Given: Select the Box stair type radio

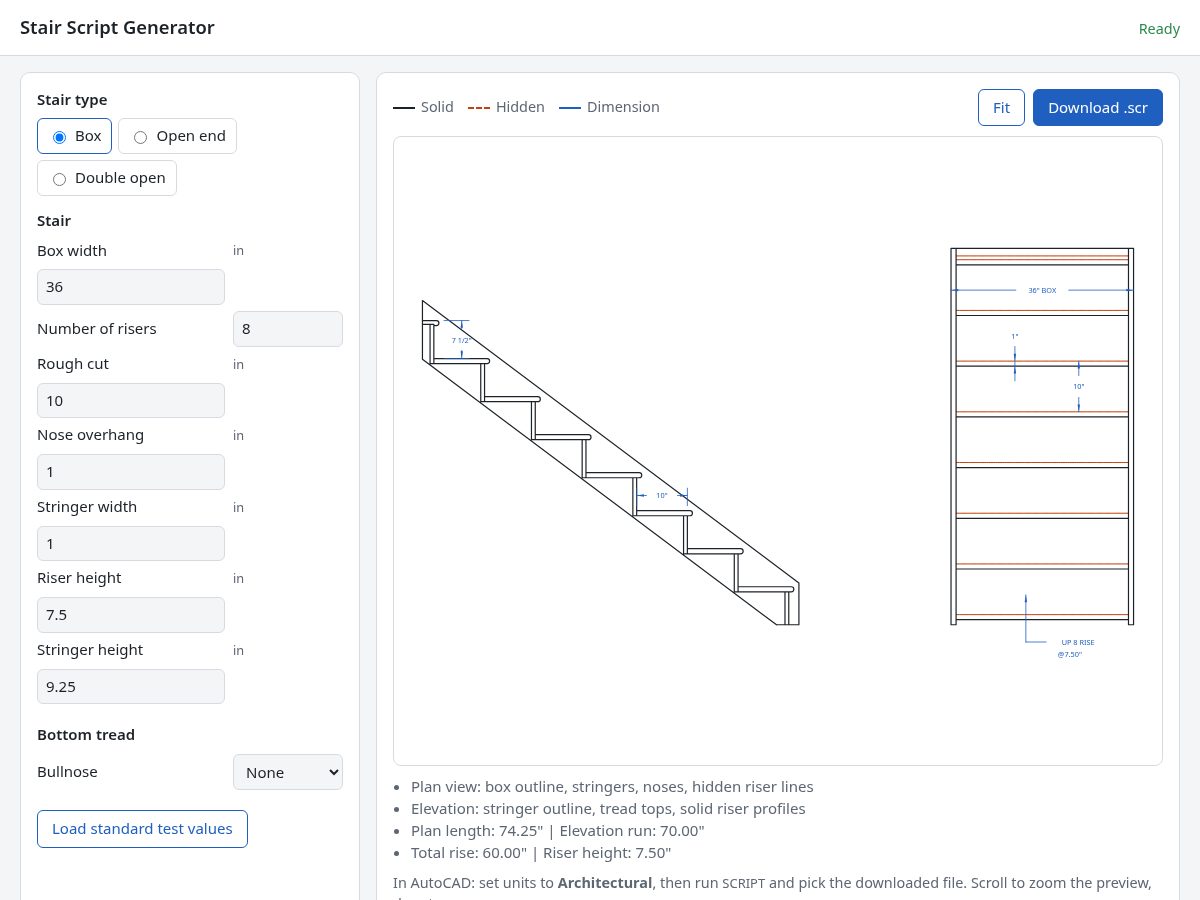Looking at the screenshot, I should click(74, 136).
